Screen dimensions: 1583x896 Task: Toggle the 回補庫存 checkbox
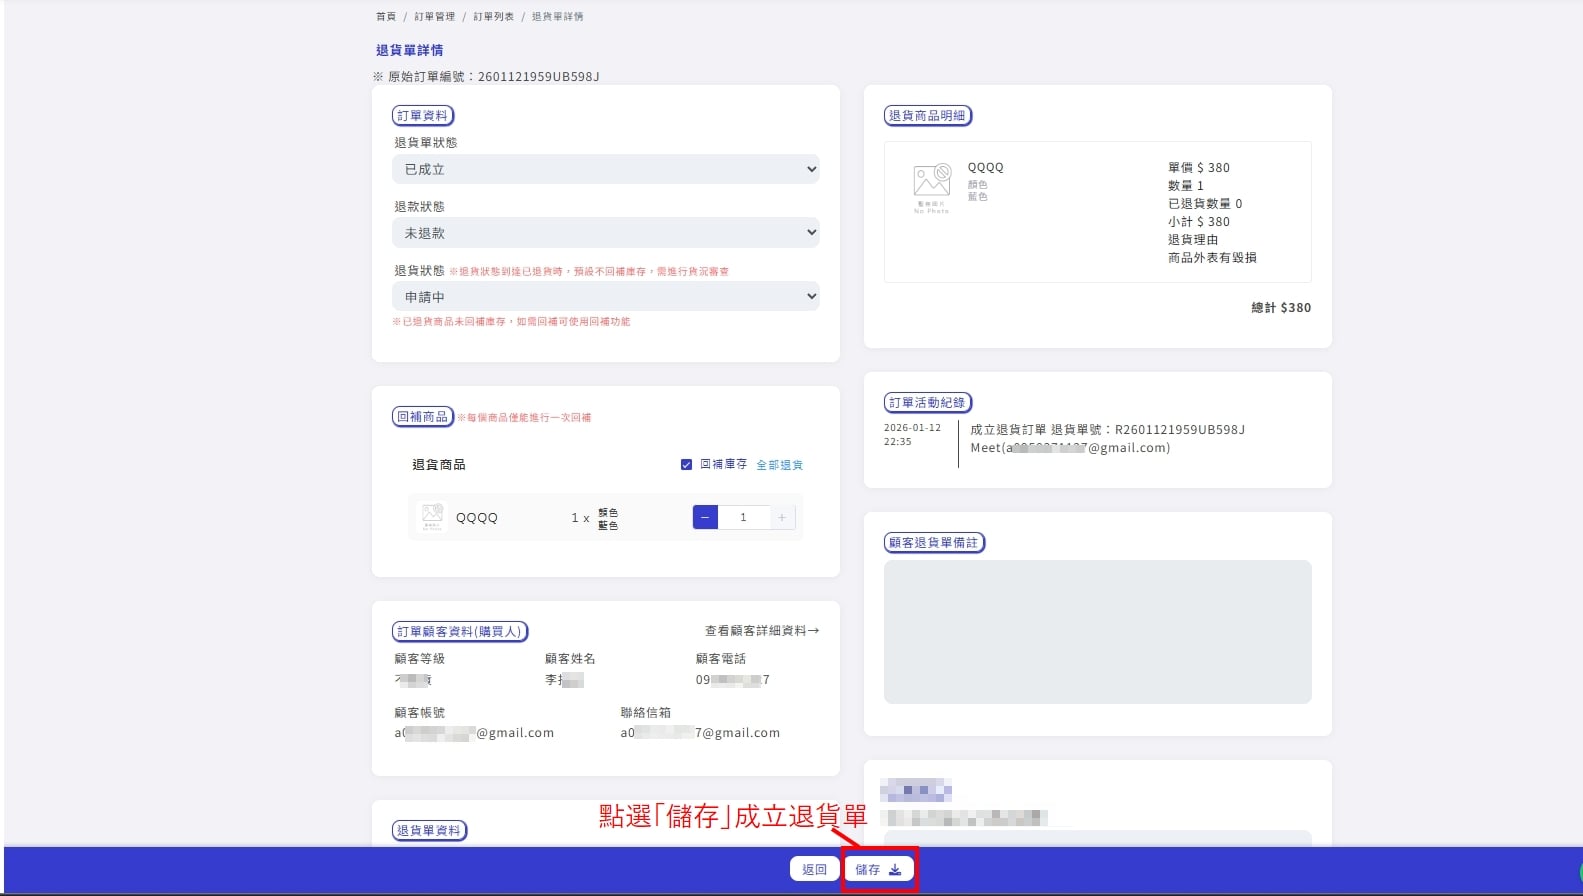click(686, 465)
